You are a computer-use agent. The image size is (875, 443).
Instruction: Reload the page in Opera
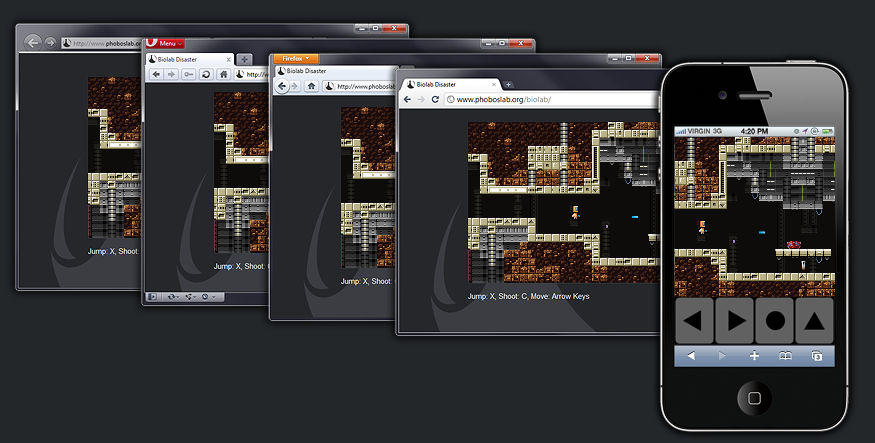pos(206,74)
